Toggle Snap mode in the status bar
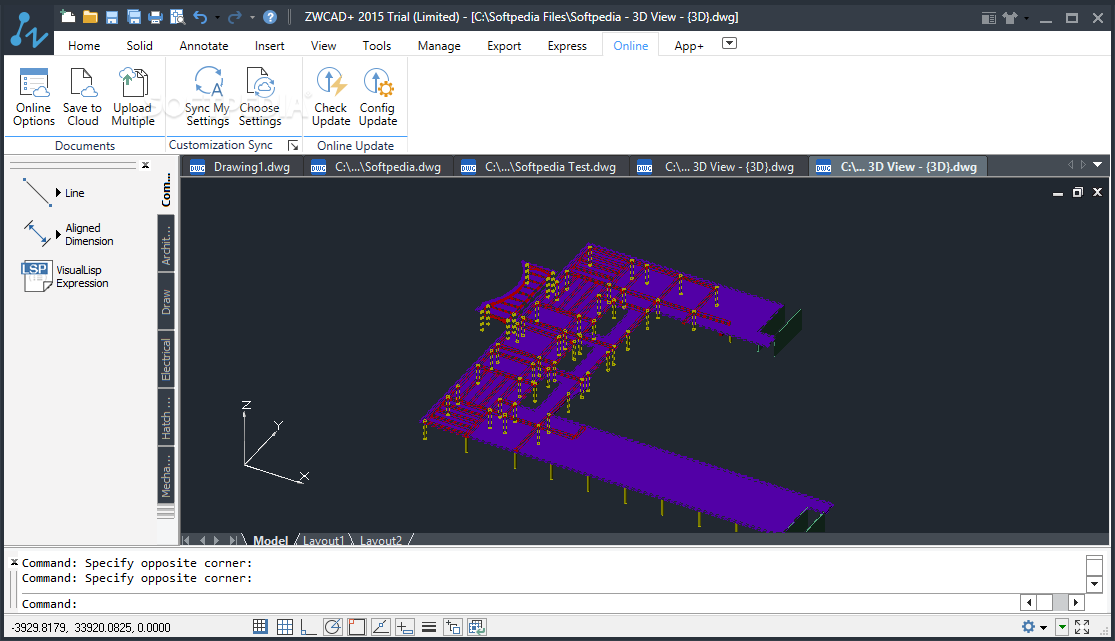This screenshot has width=1115, height=641. [x=260, y=627]
